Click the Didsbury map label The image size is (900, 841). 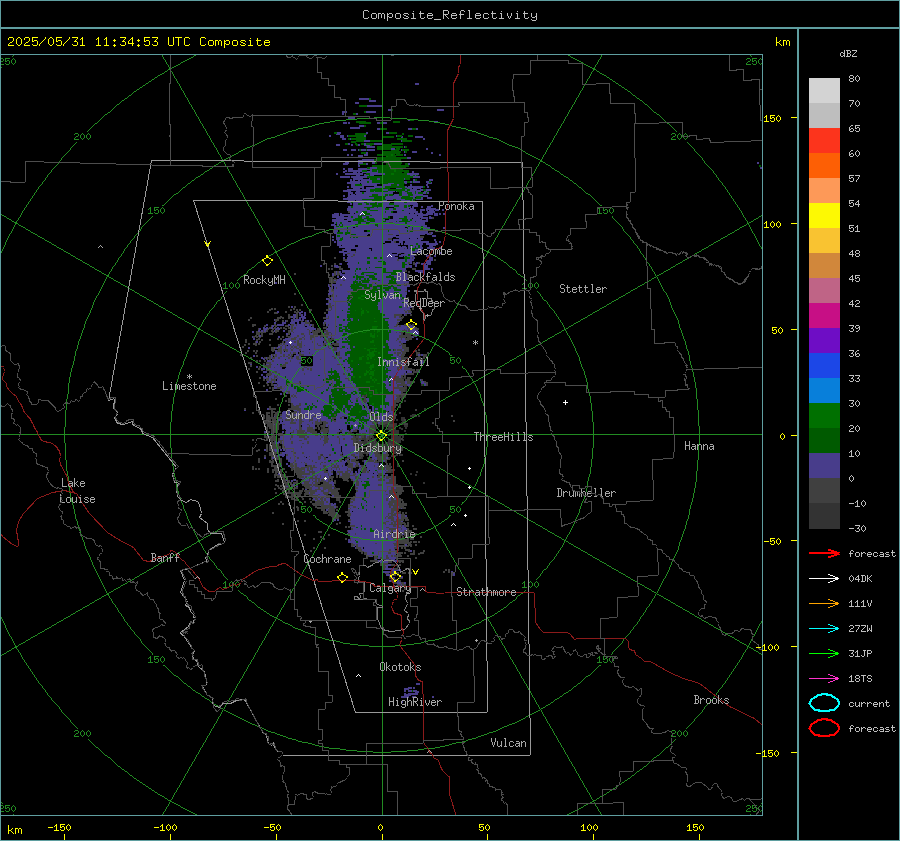click(378, 448)
